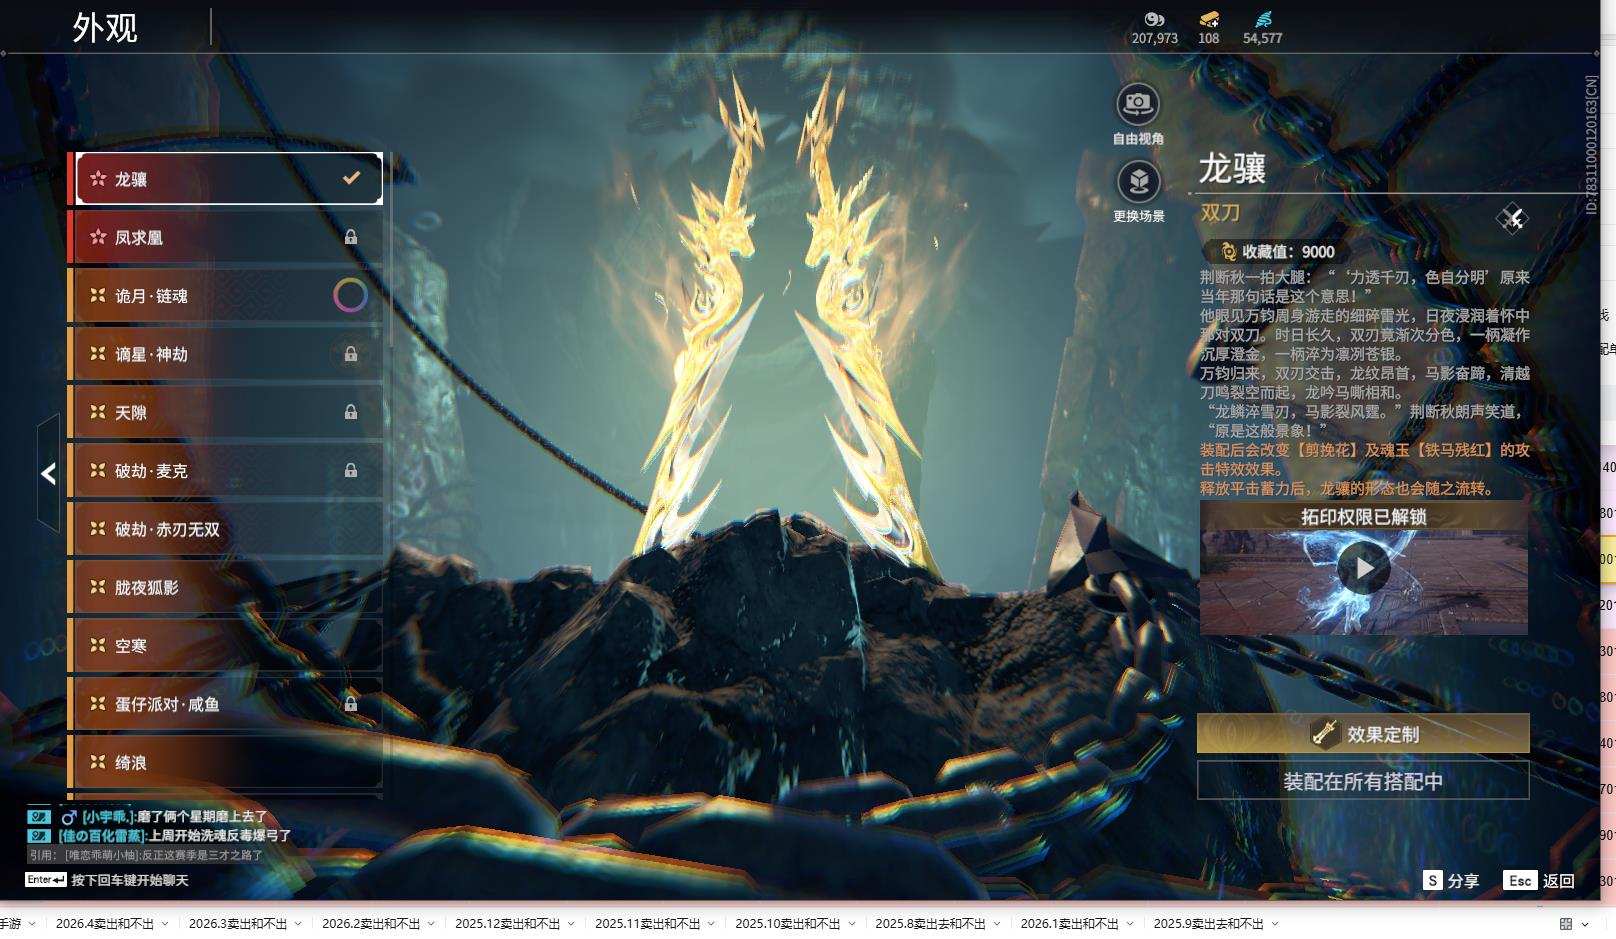Collapse the skin list with left arrow

tap(48, 473)
